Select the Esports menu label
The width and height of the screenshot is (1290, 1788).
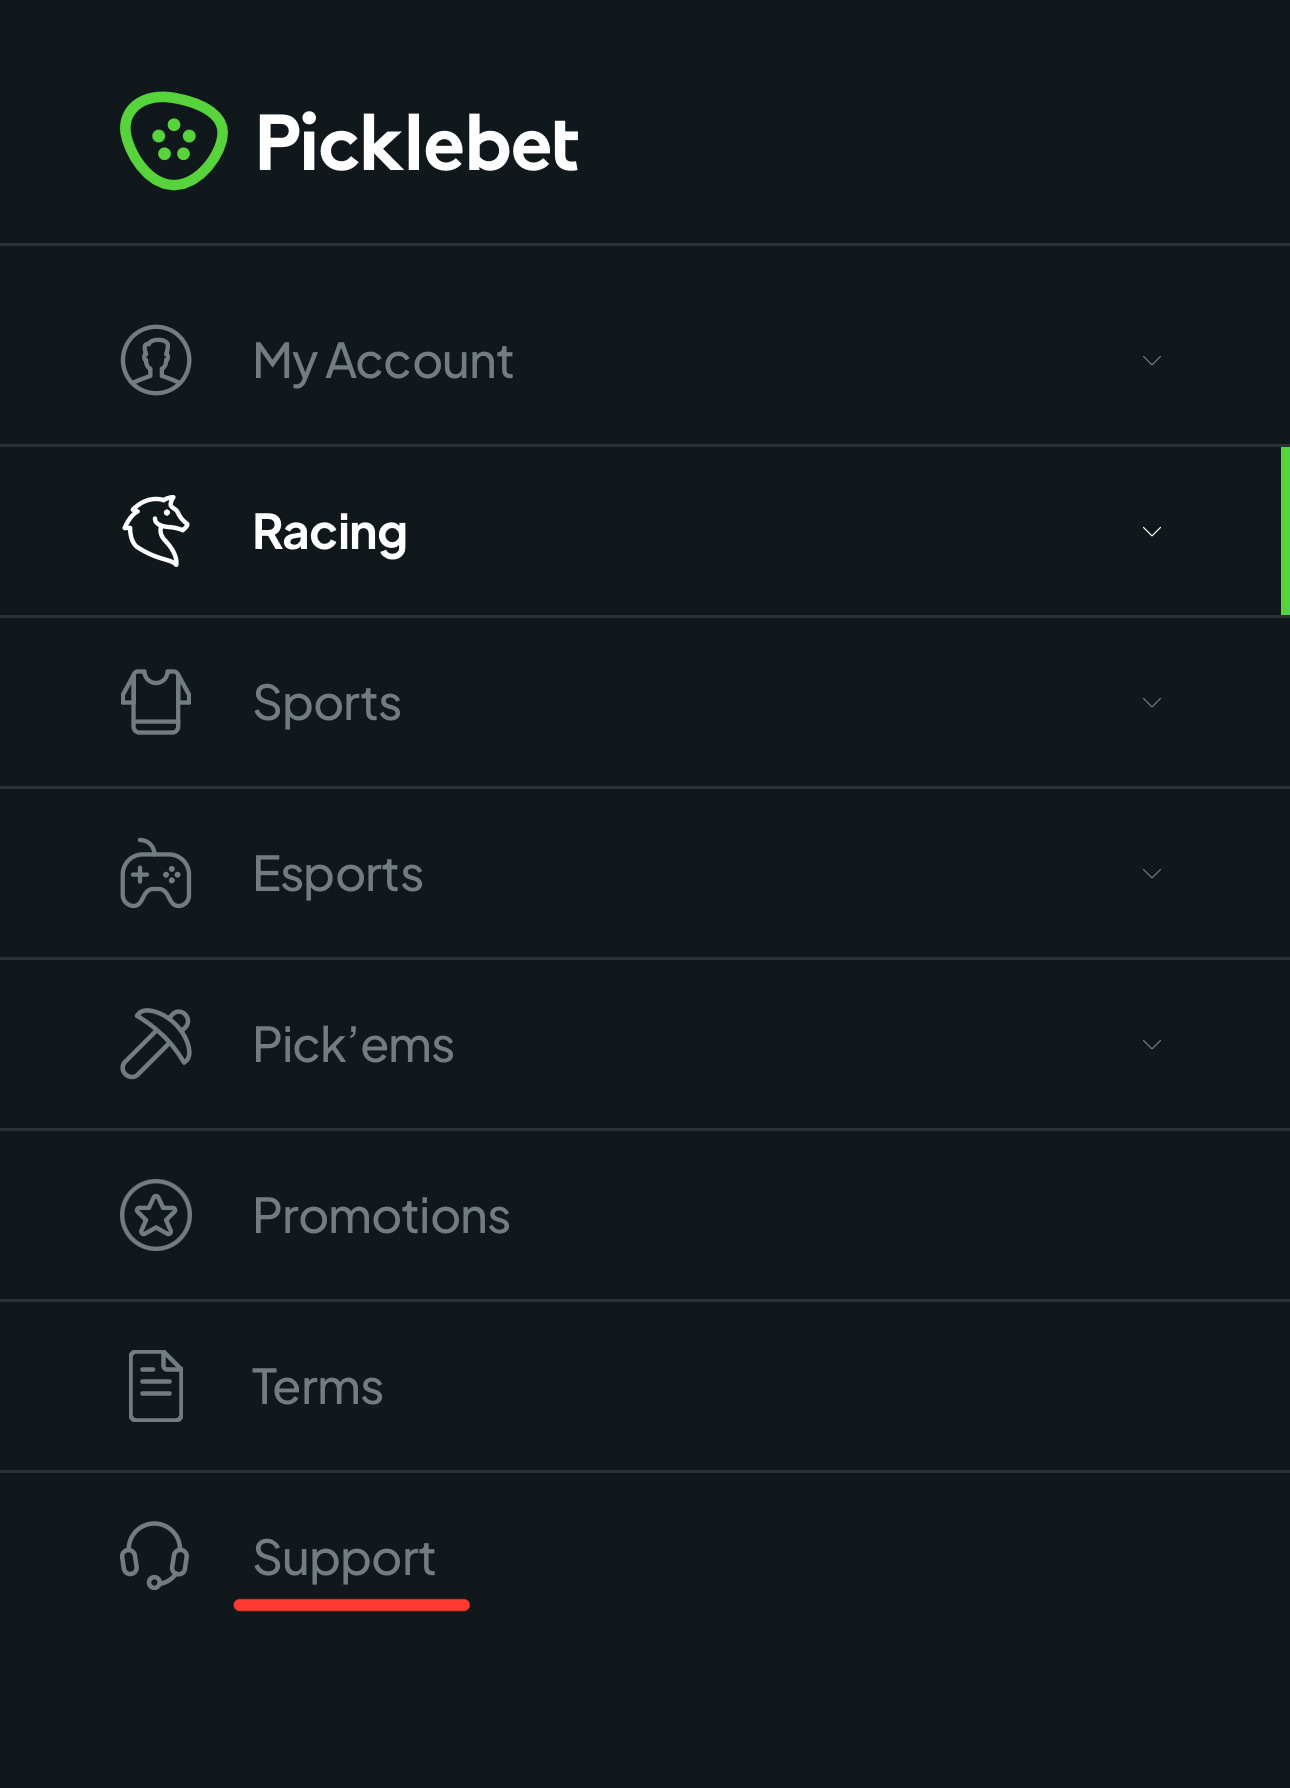338,875
